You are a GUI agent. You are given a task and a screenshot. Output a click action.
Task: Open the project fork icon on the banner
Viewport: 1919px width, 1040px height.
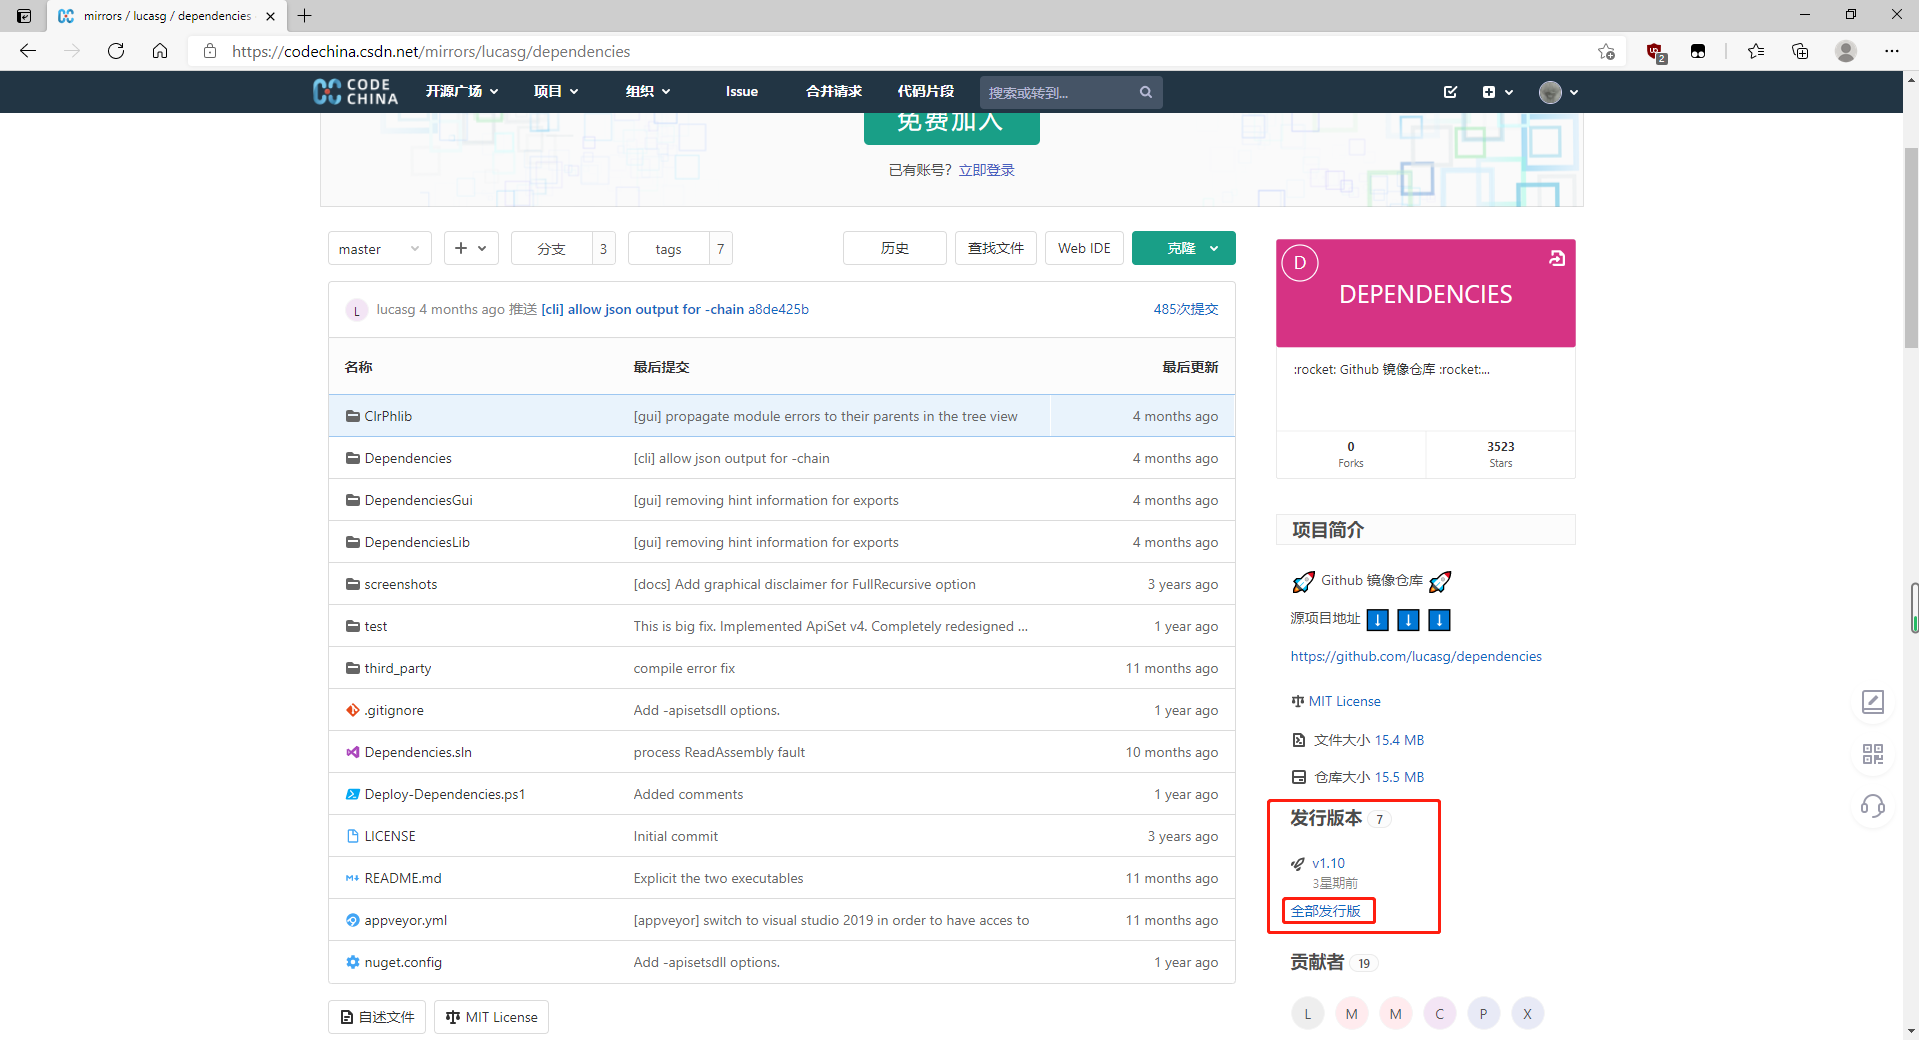coord(1556,258)
